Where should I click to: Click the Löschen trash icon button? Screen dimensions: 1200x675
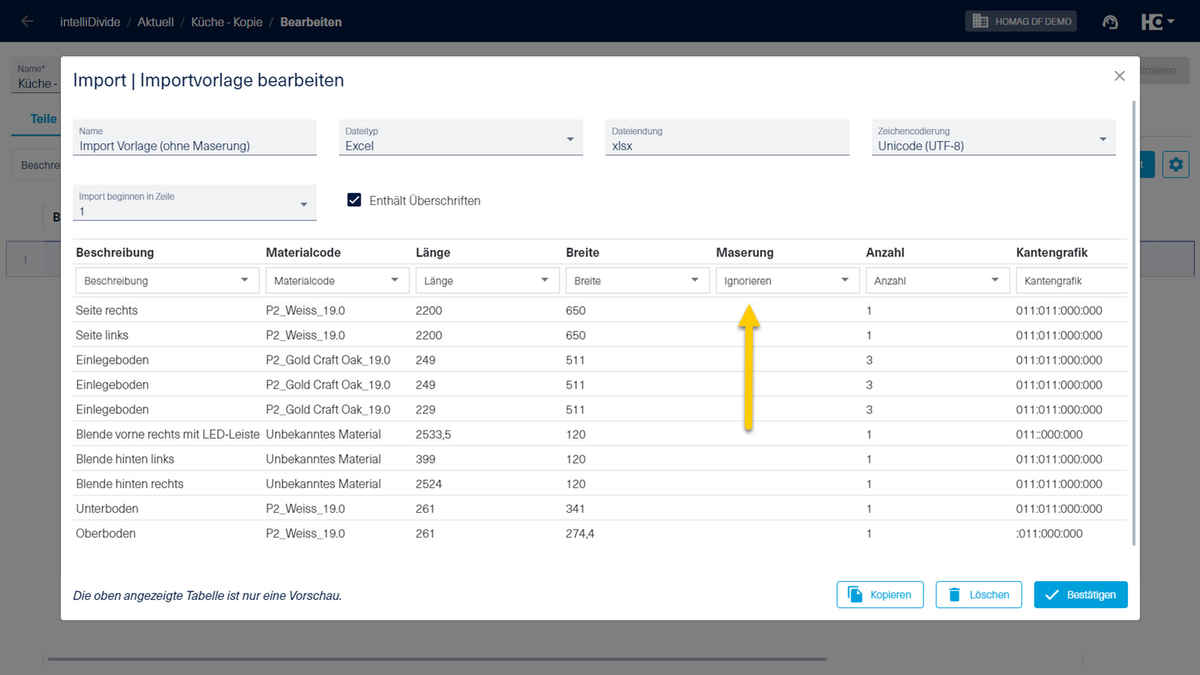tap(979, 594)
